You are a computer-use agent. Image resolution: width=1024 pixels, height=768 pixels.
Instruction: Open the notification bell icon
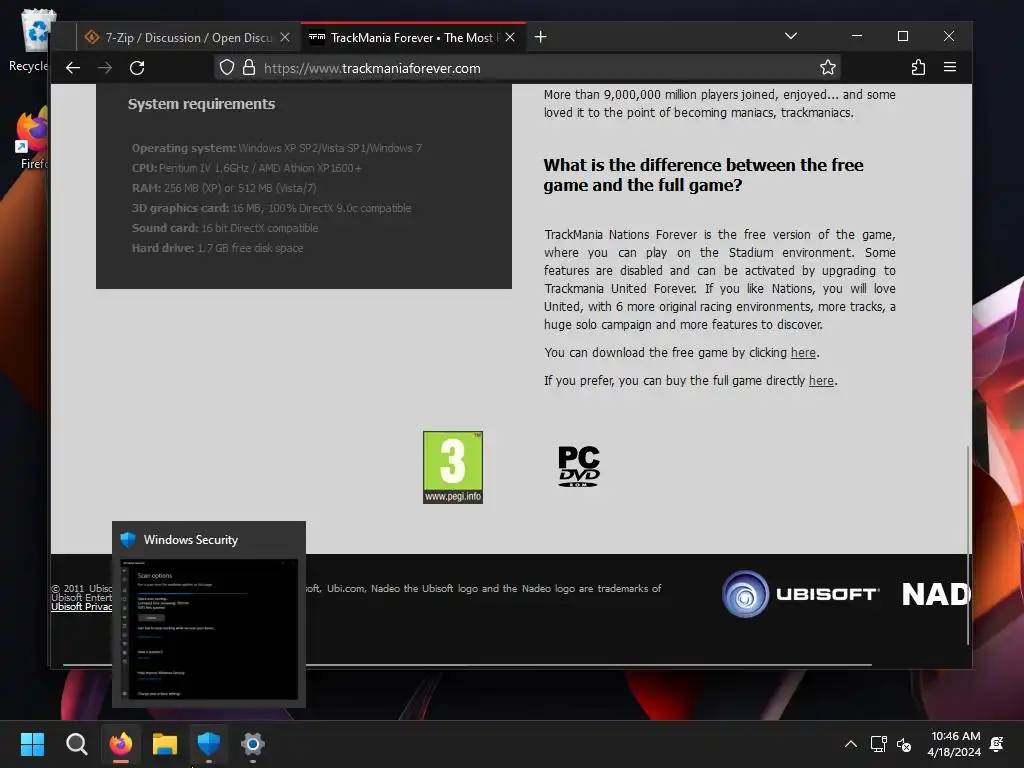click(x=997, y=744)
